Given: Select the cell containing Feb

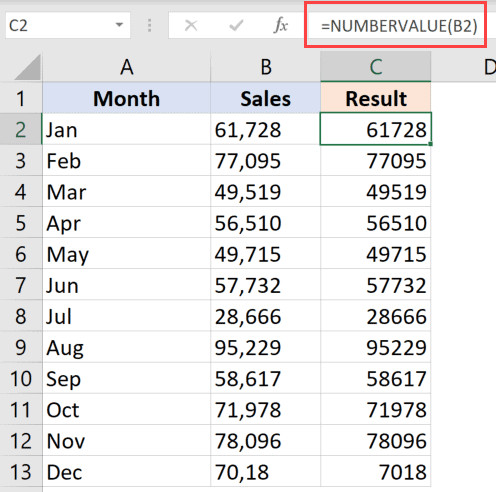Looking at the screenshot, I should point(127,161).
